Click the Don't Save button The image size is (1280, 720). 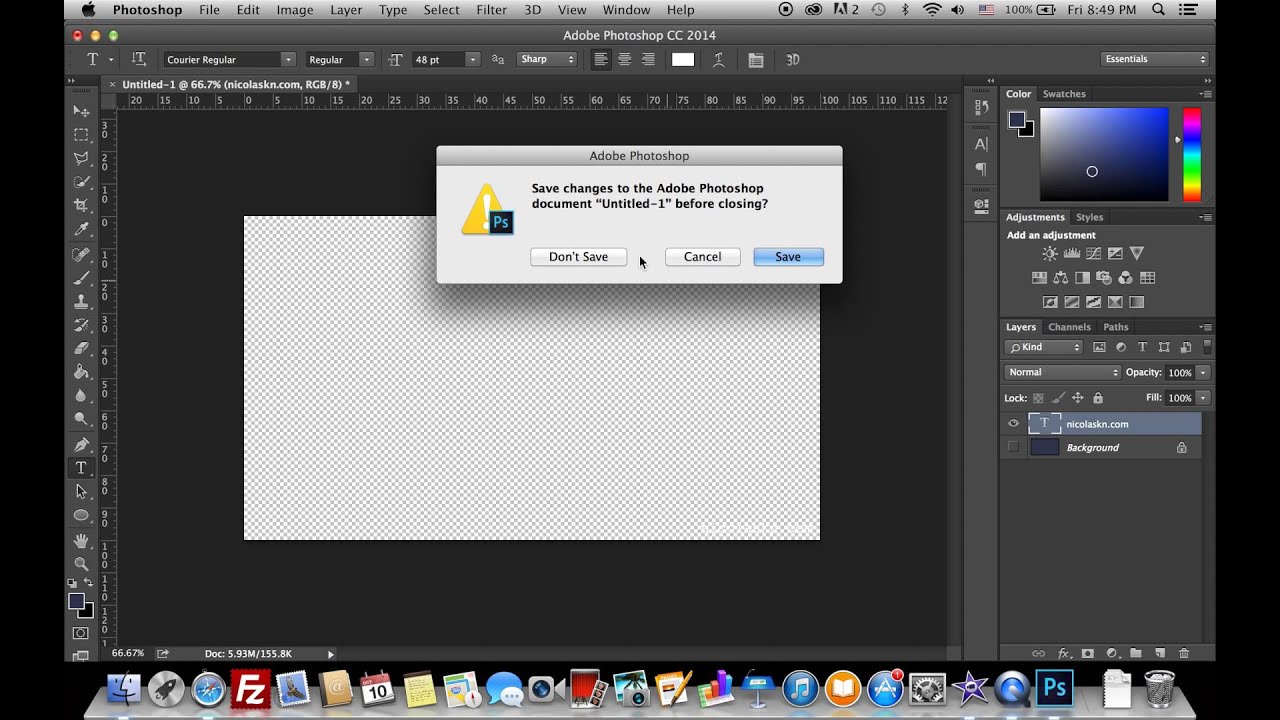(x=578, y=257)
